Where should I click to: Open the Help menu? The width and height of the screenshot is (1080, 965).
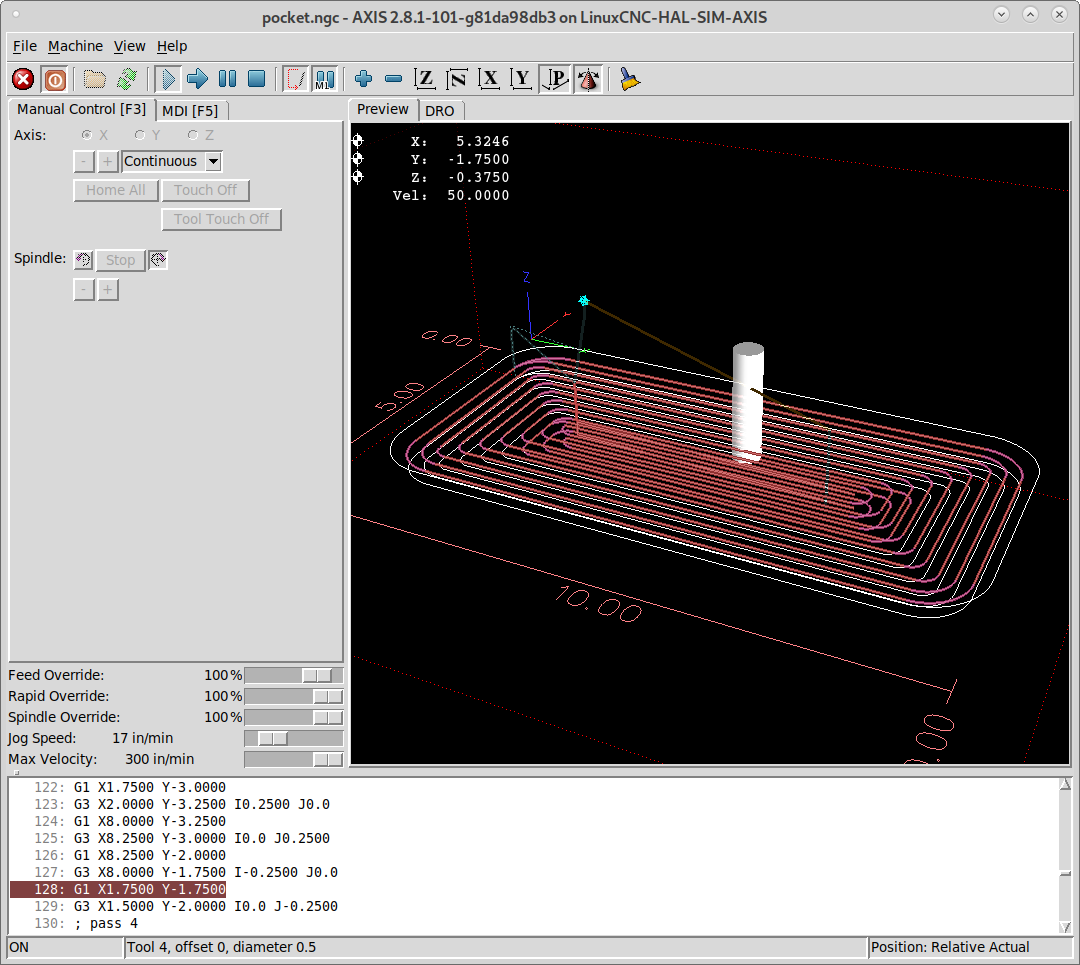click(172, 46)
